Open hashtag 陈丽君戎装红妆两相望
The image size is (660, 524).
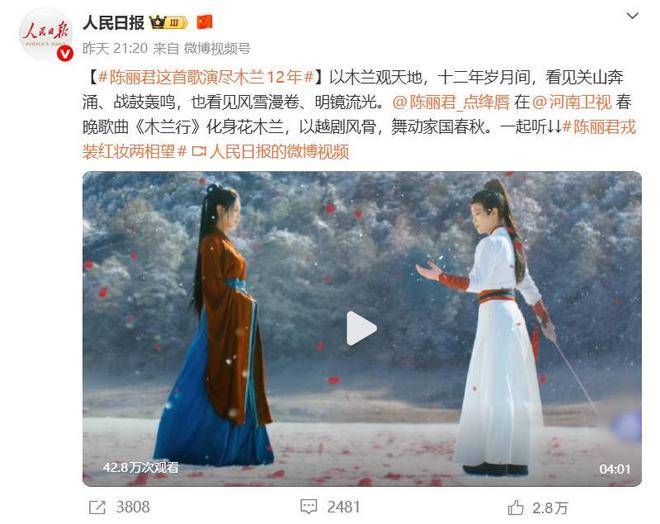coord(359,139)
